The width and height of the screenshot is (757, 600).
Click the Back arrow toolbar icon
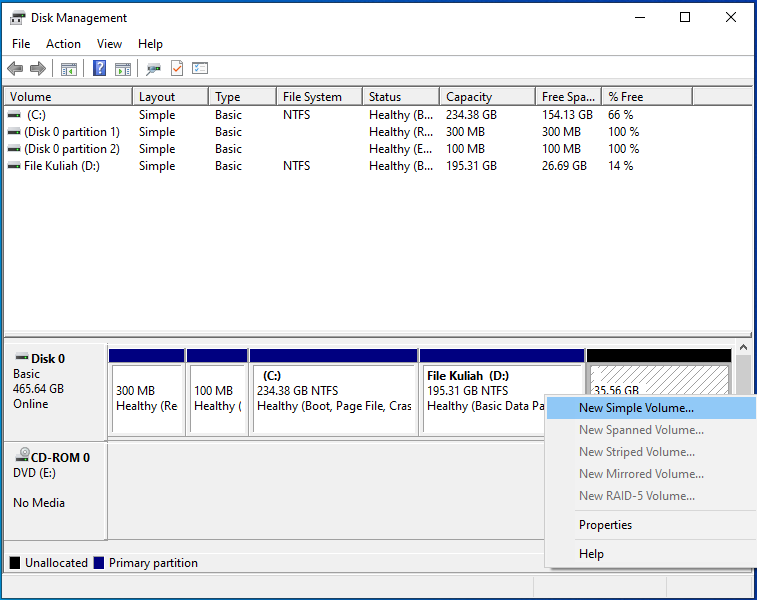15,69
